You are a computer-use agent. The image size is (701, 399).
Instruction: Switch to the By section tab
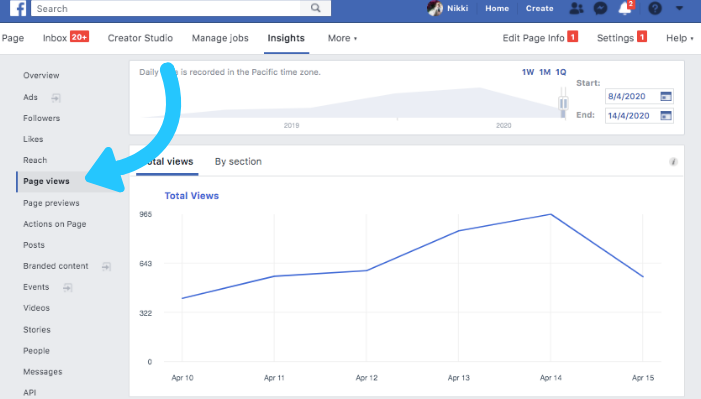click(x=238, y=161)
